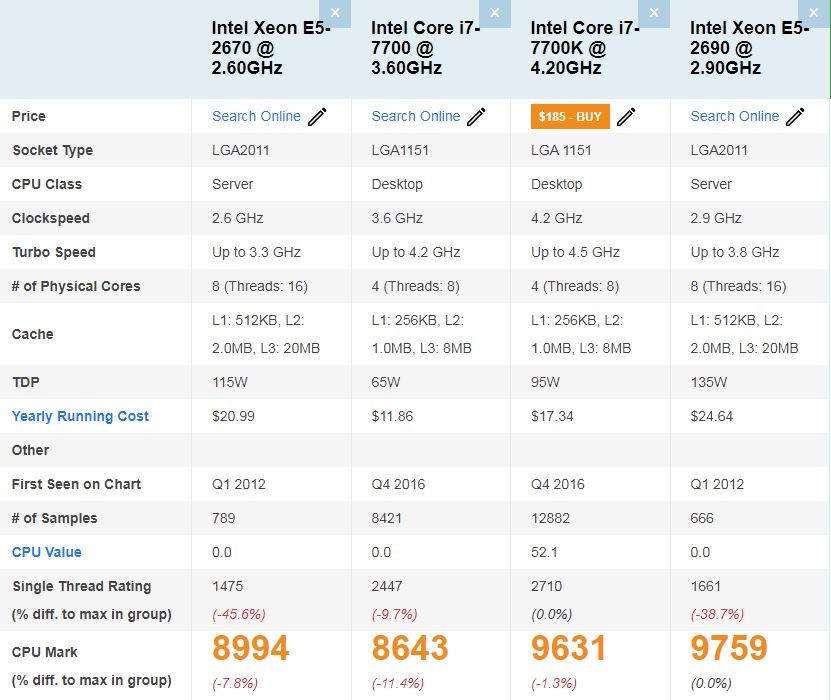Click pencil edit icon for Xeon E5-2690 price
The width and height of the screenshot is (831, 700).
pyautogui.click(x=795, y=117)
